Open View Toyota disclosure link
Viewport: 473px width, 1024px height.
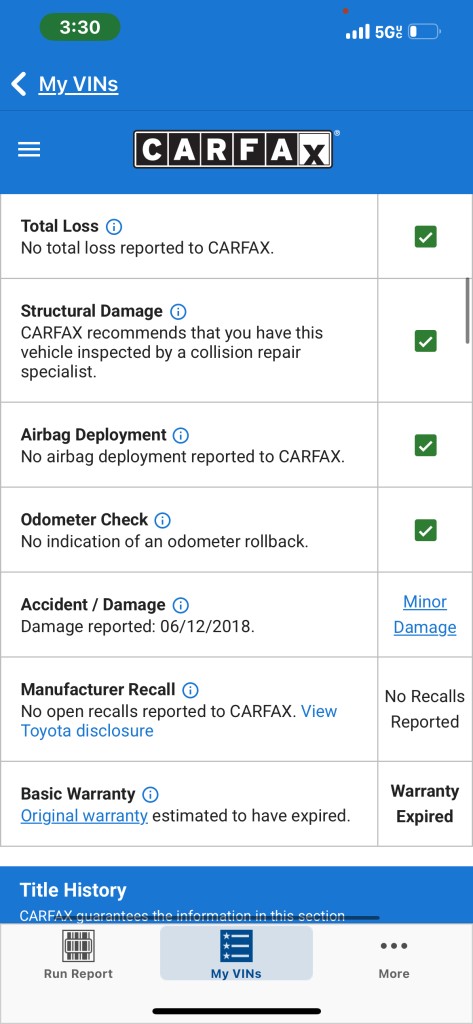pyautogui.click(x=179, y=721)
